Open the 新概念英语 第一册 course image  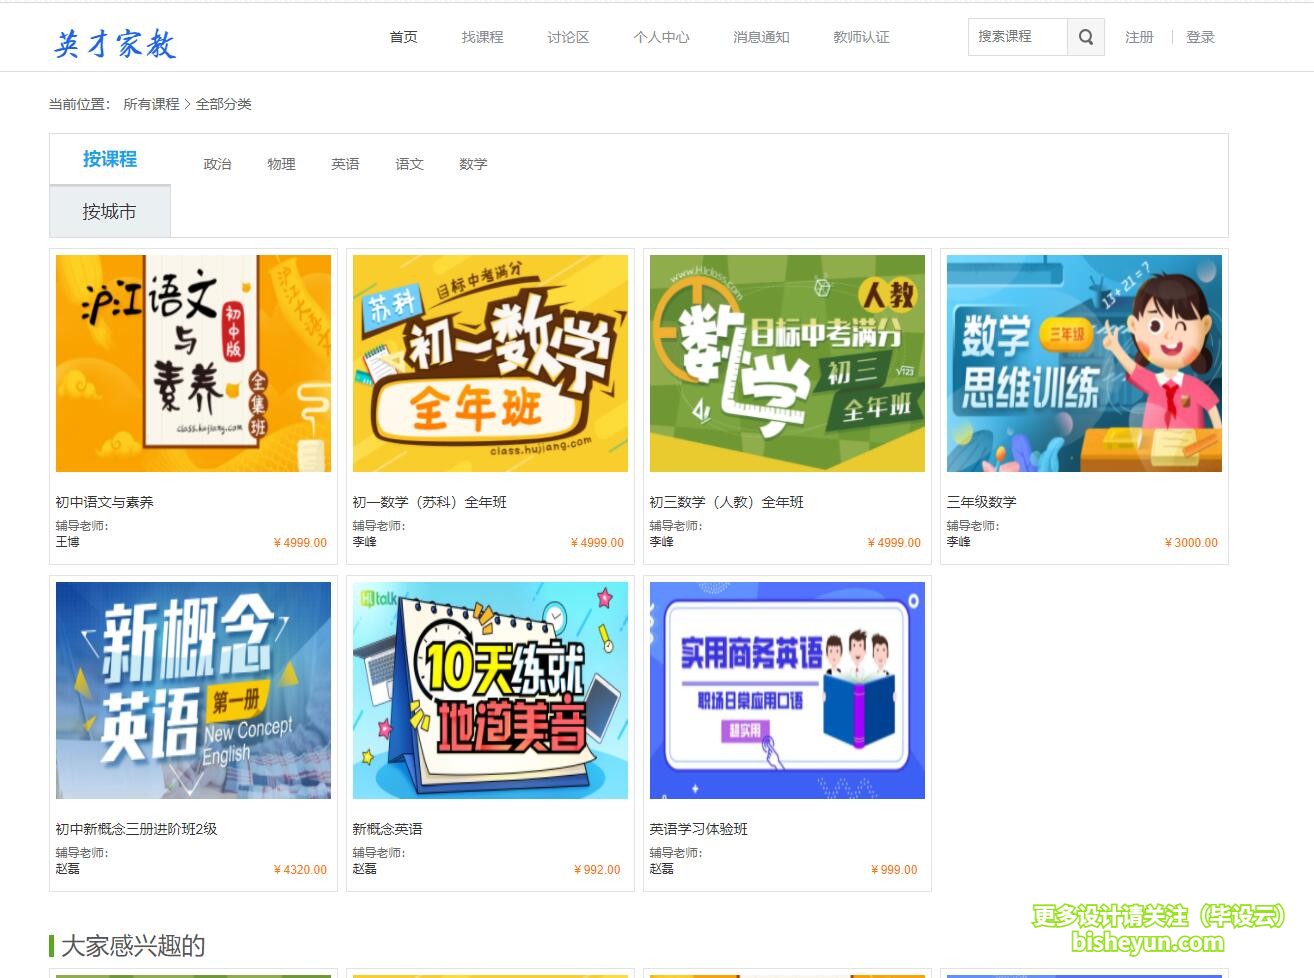[x=193, y=690]
